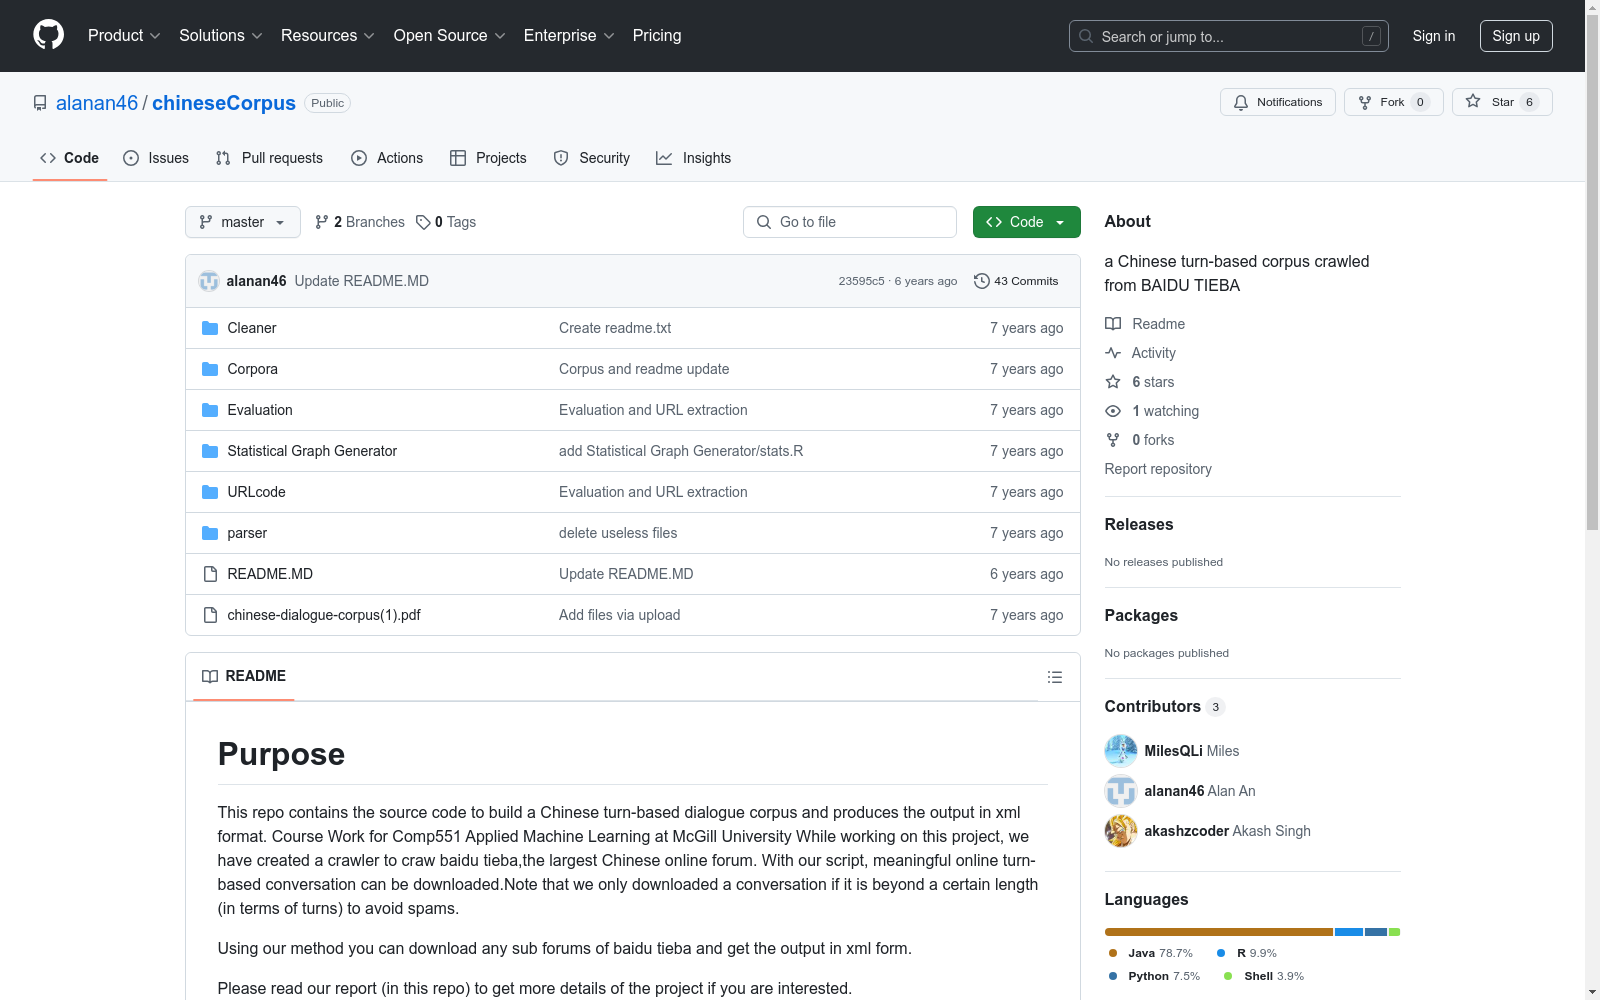Open the Update README.MD commit message
The image size is (1600, 1000).
[x=362, y=281]
